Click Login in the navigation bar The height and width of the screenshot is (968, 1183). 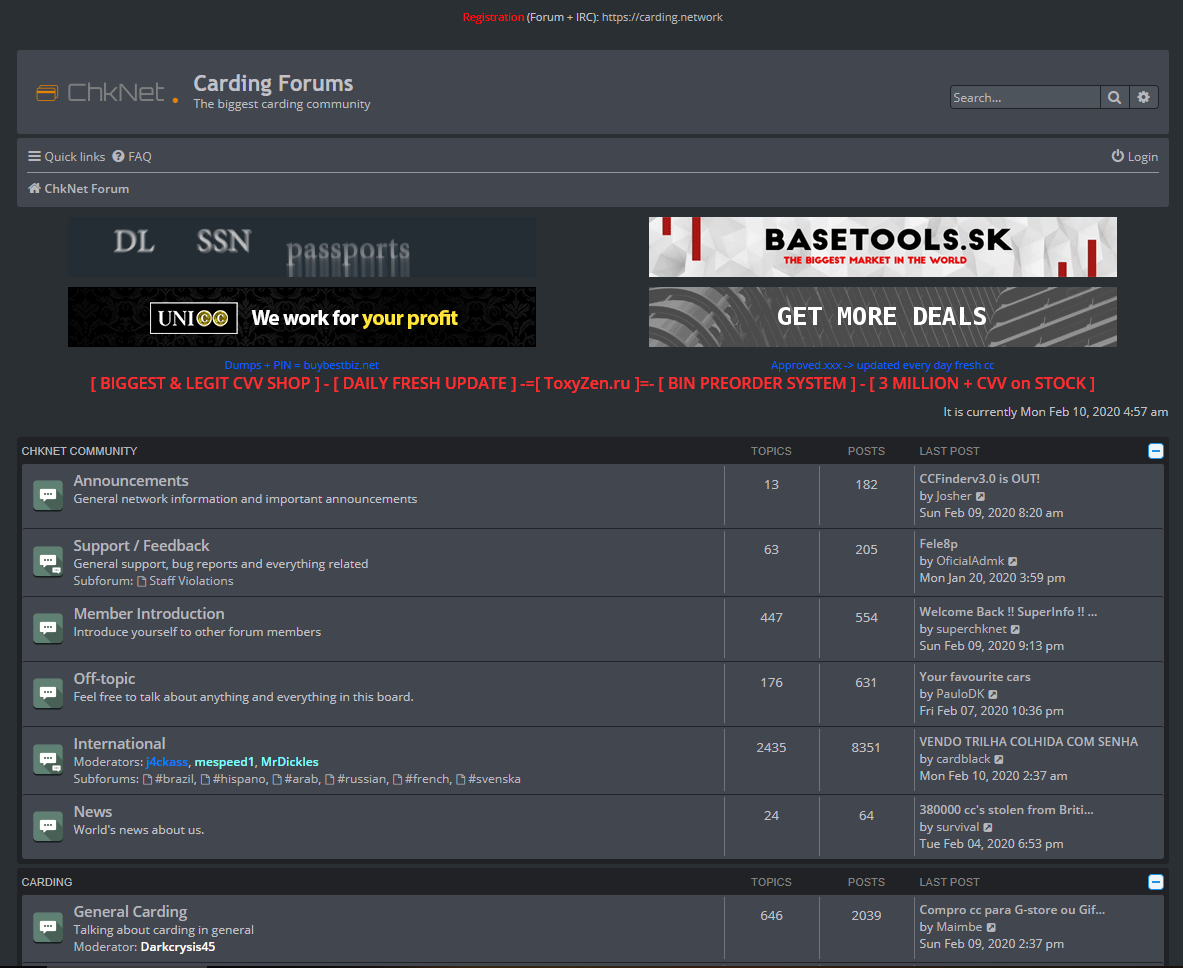pos(1135,156)
